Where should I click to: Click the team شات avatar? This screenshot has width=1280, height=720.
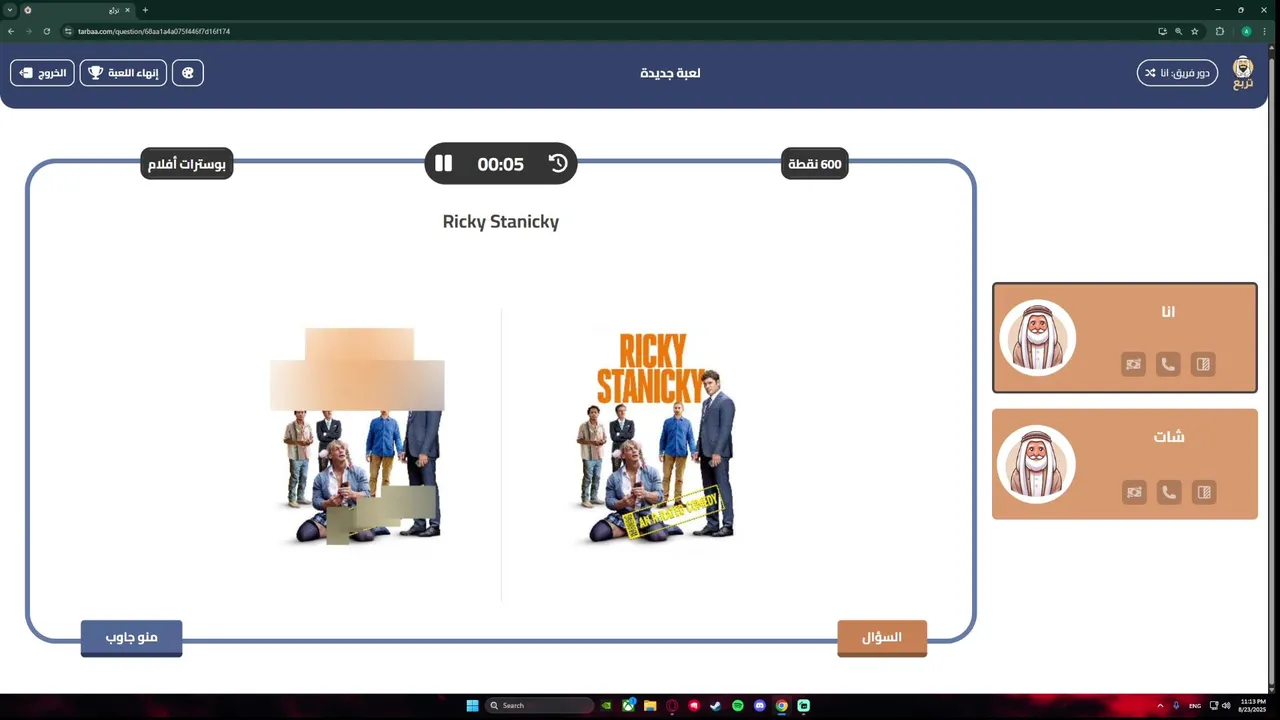click(1037, 464)
